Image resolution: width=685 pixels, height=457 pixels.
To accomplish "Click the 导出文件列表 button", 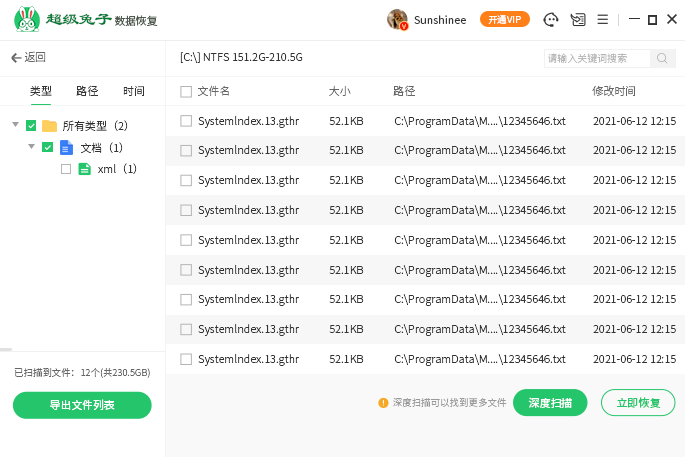I will (x=82, y=405).
